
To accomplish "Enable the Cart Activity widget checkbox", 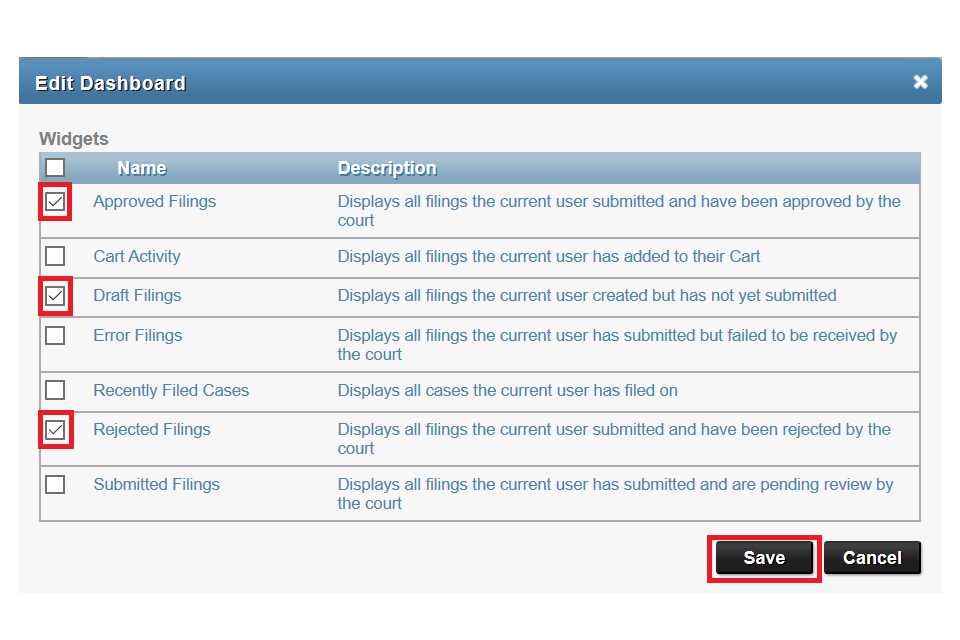I will tap(55, 256).
